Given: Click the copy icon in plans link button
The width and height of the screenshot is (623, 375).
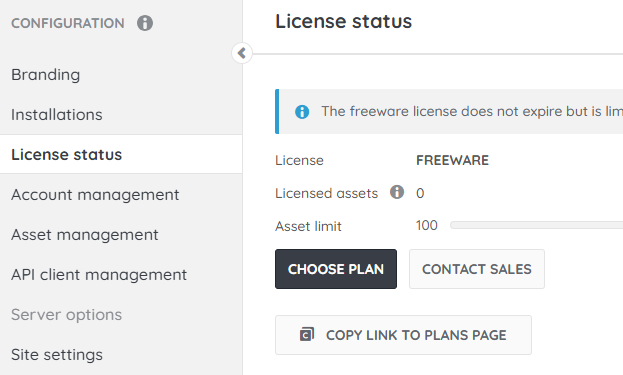Looking at the screenshot, I should (307, 334).
